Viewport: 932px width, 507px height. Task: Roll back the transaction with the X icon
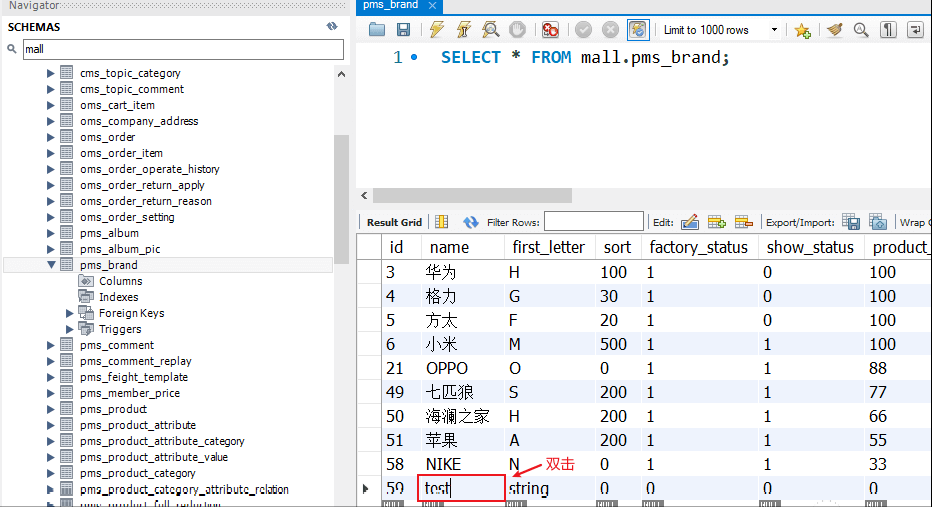coord(610,29)
